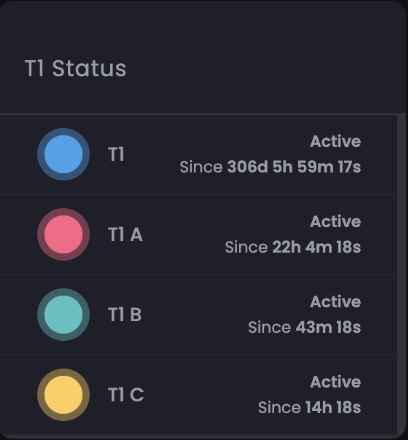Click the vertical scrollbar of the status list

pos(401,273)
